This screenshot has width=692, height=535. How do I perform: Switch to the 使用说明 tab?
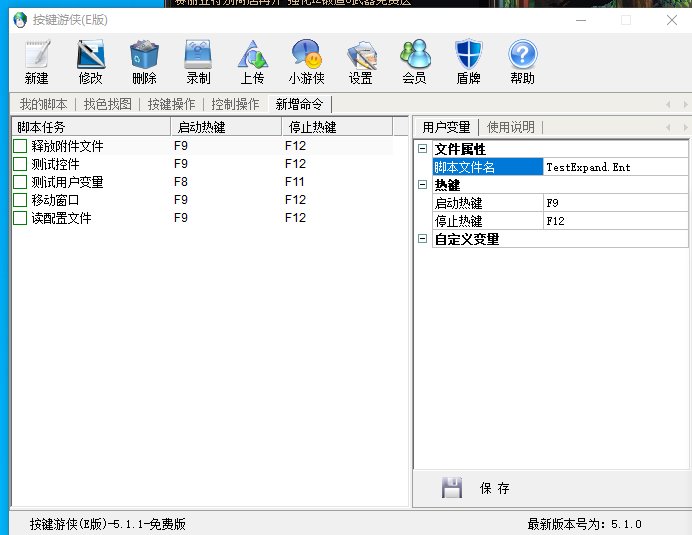tap(511, 128)
